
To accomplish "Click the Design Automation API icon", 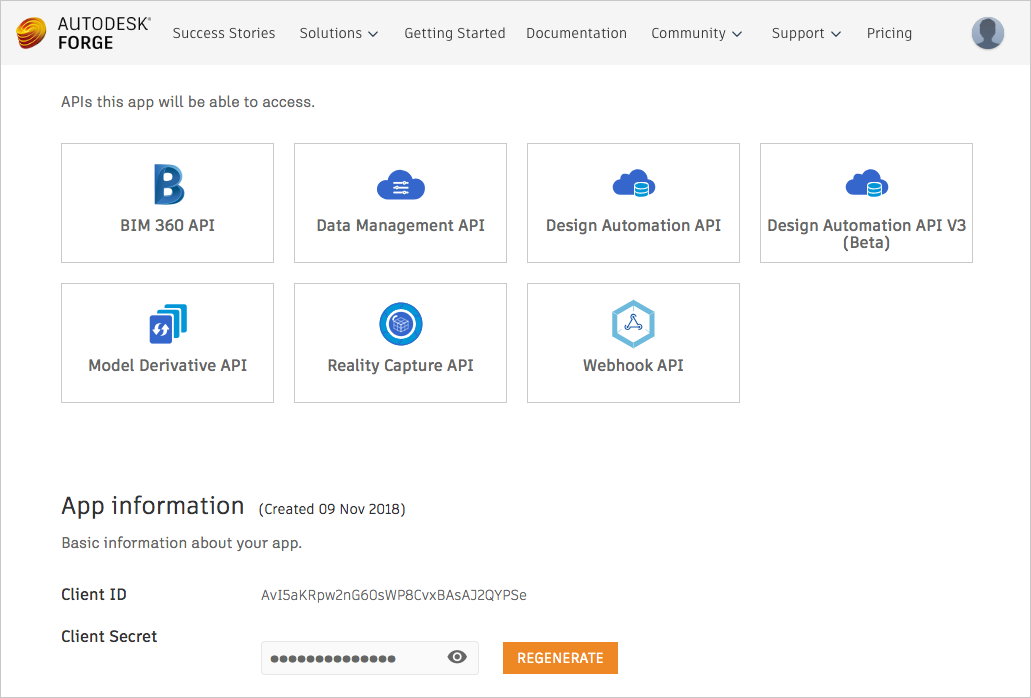I will [633, 185].
